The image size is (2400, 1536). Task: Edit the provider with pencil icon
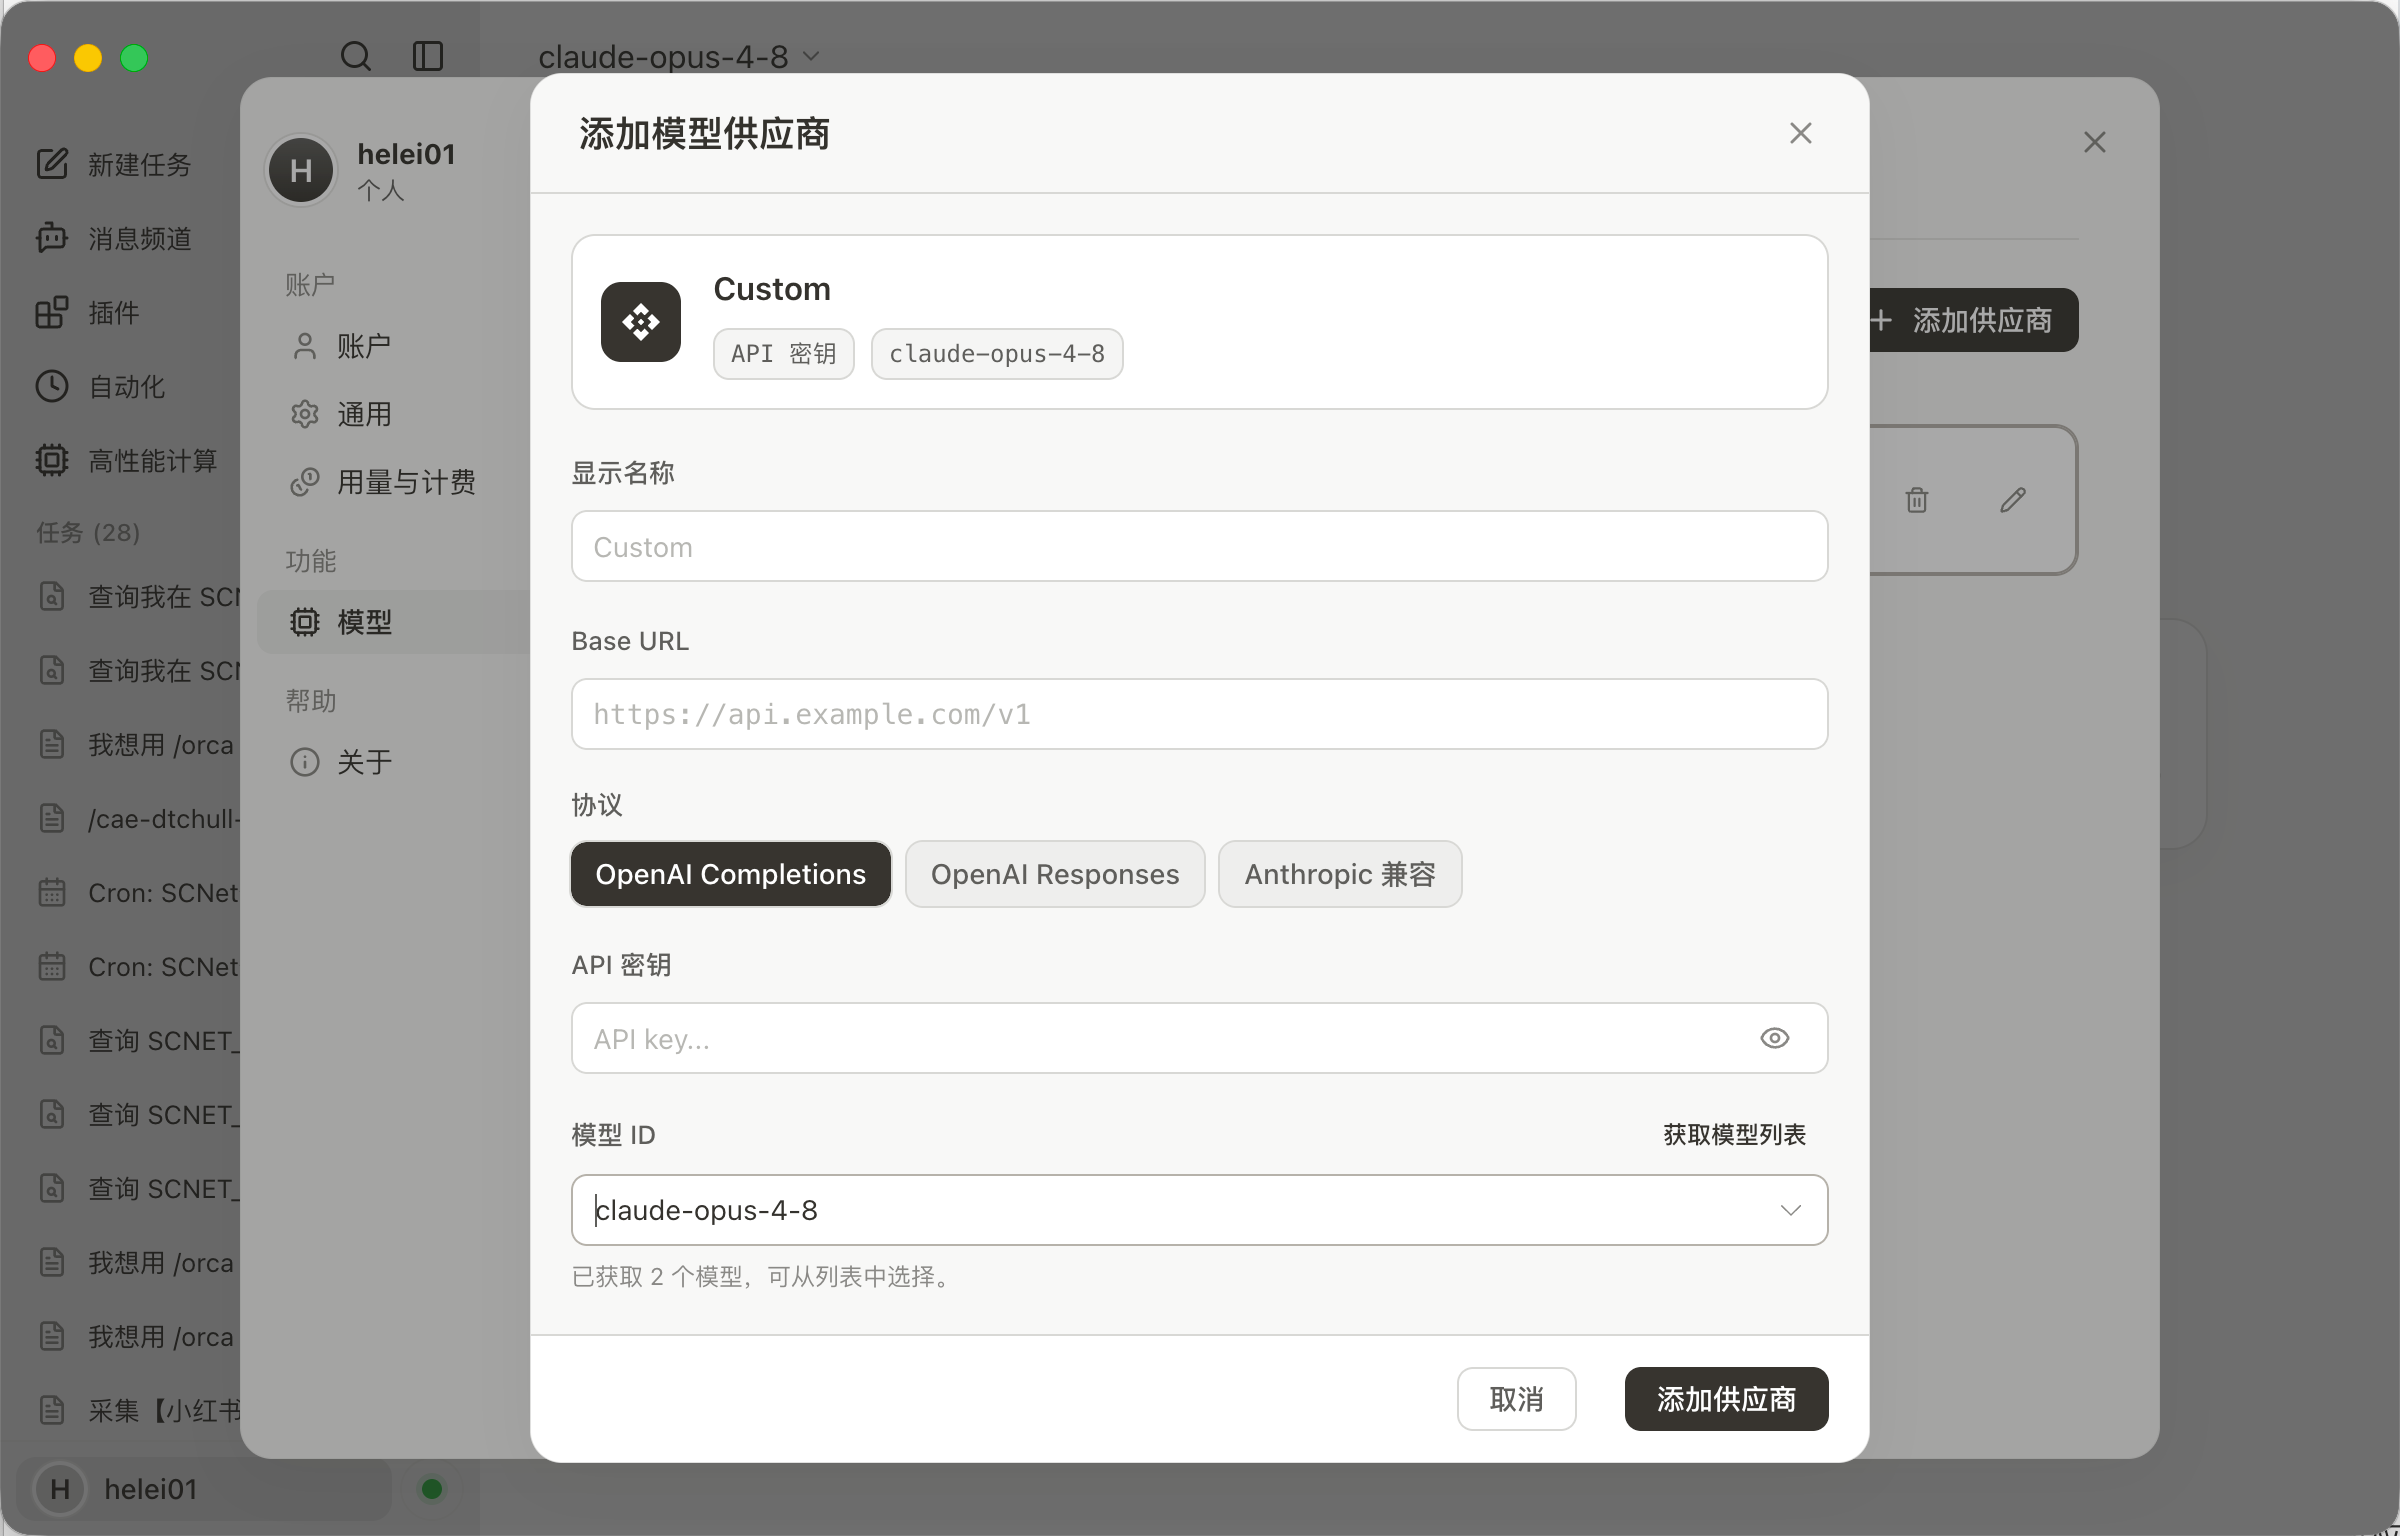tap(2013, 500)
